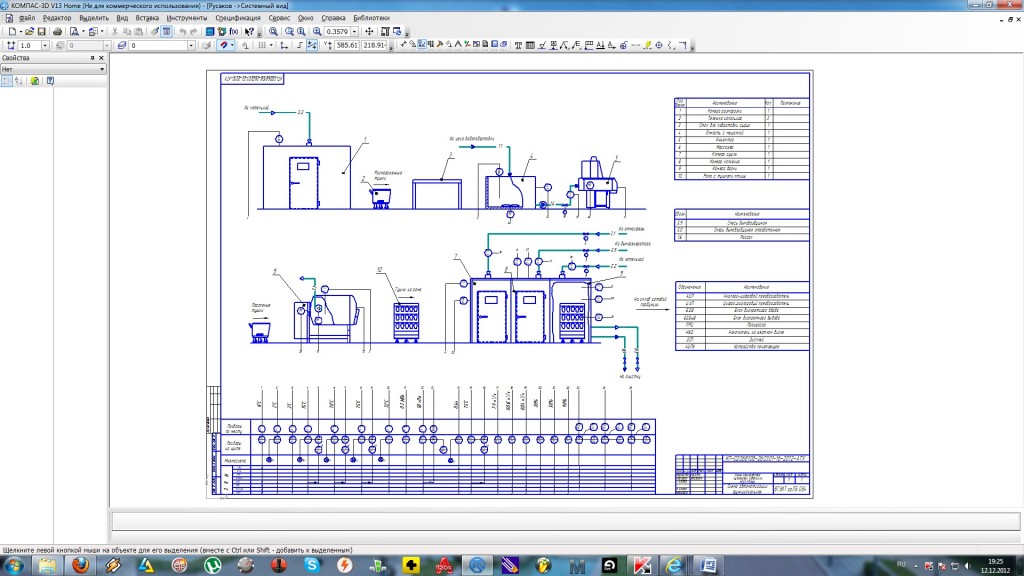Click the refresh view icon

point(397,31)
